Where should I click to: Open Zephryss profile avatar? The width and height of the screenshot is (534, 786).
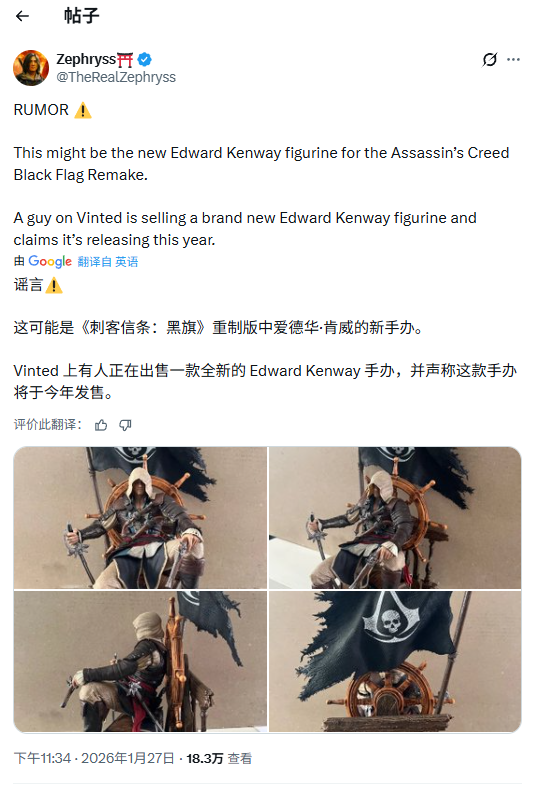(31, 68)
